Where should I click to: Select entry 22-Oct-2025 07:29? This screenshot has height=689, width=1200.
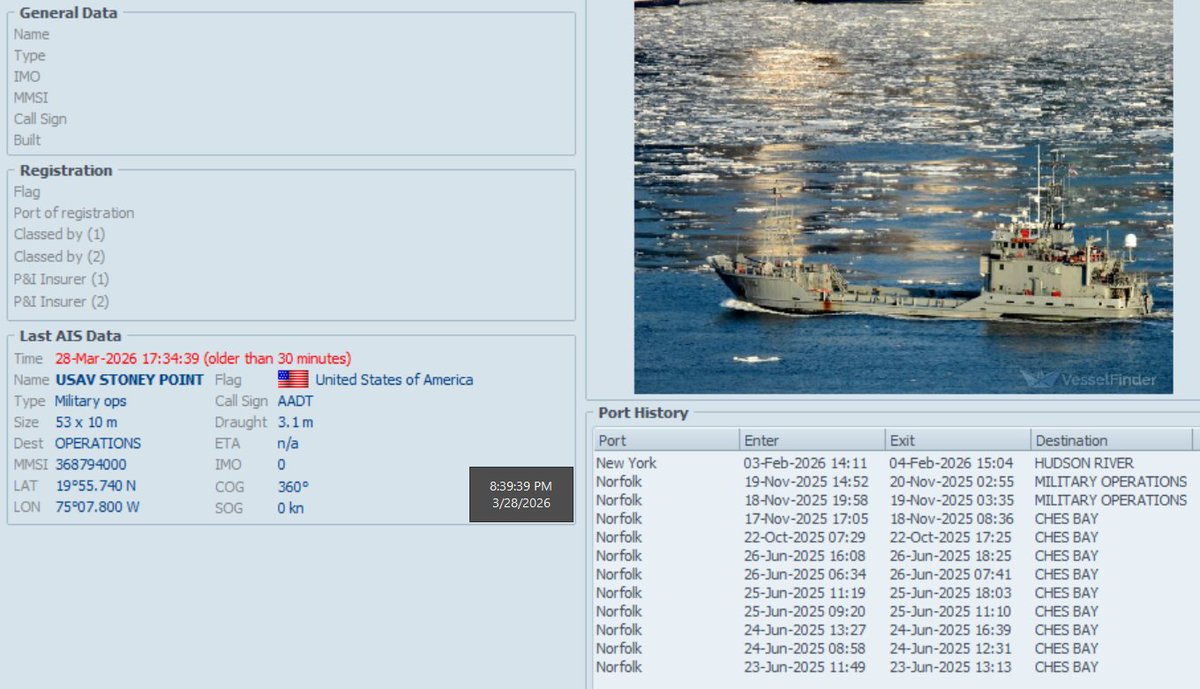click(806, 537)
